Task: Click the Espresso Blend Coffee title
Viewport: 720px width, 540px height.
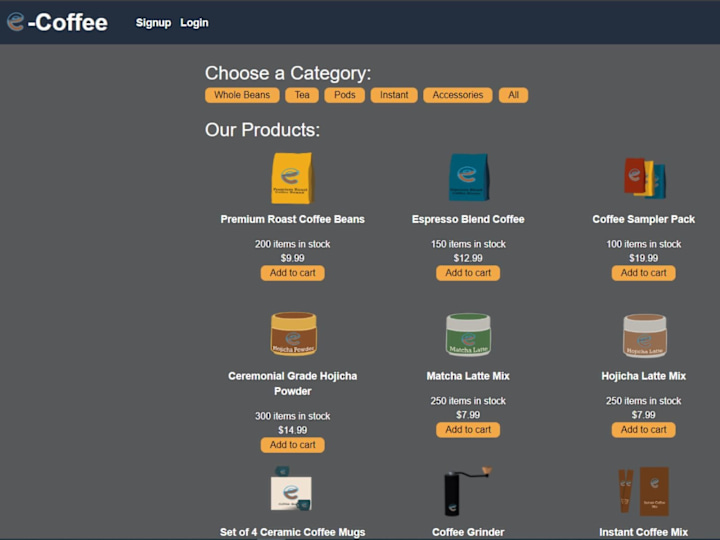Action: 468,219
